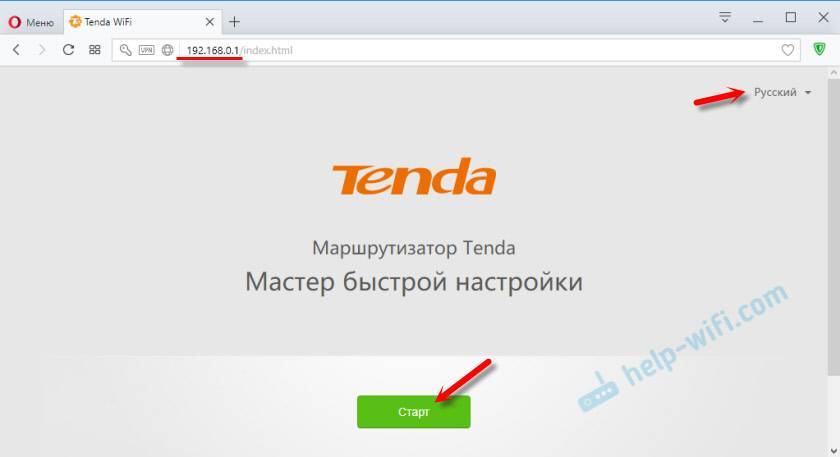The image size is (840, 457).
Task: Open the tab menu icon in title bar
Action: [x=724, y=18]
